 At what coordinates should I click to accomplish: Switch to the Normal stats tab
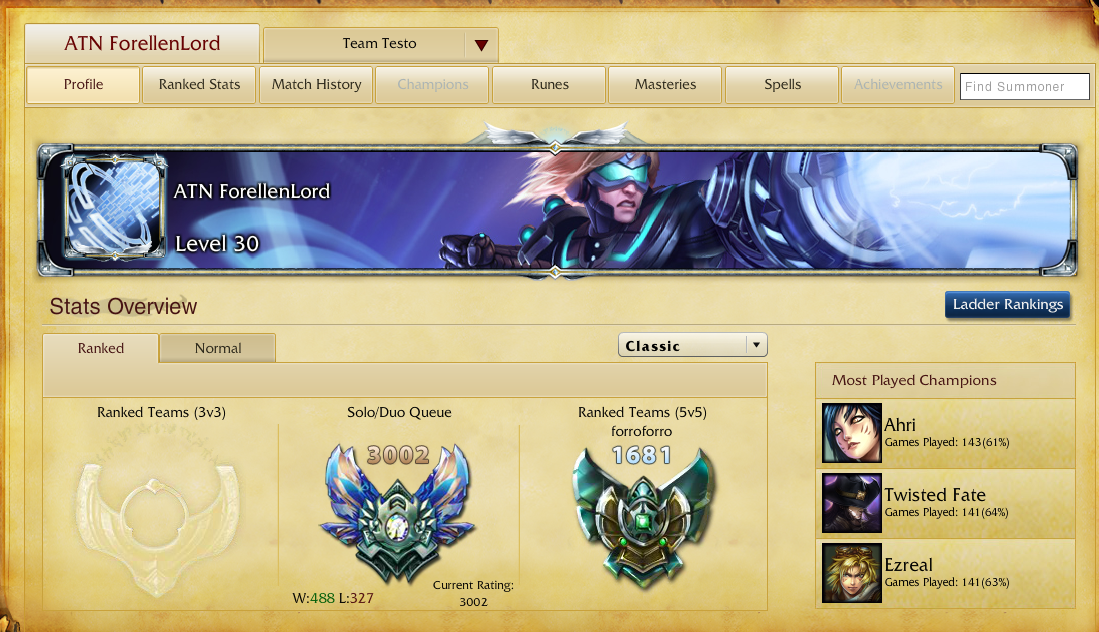tap(217, 348)
